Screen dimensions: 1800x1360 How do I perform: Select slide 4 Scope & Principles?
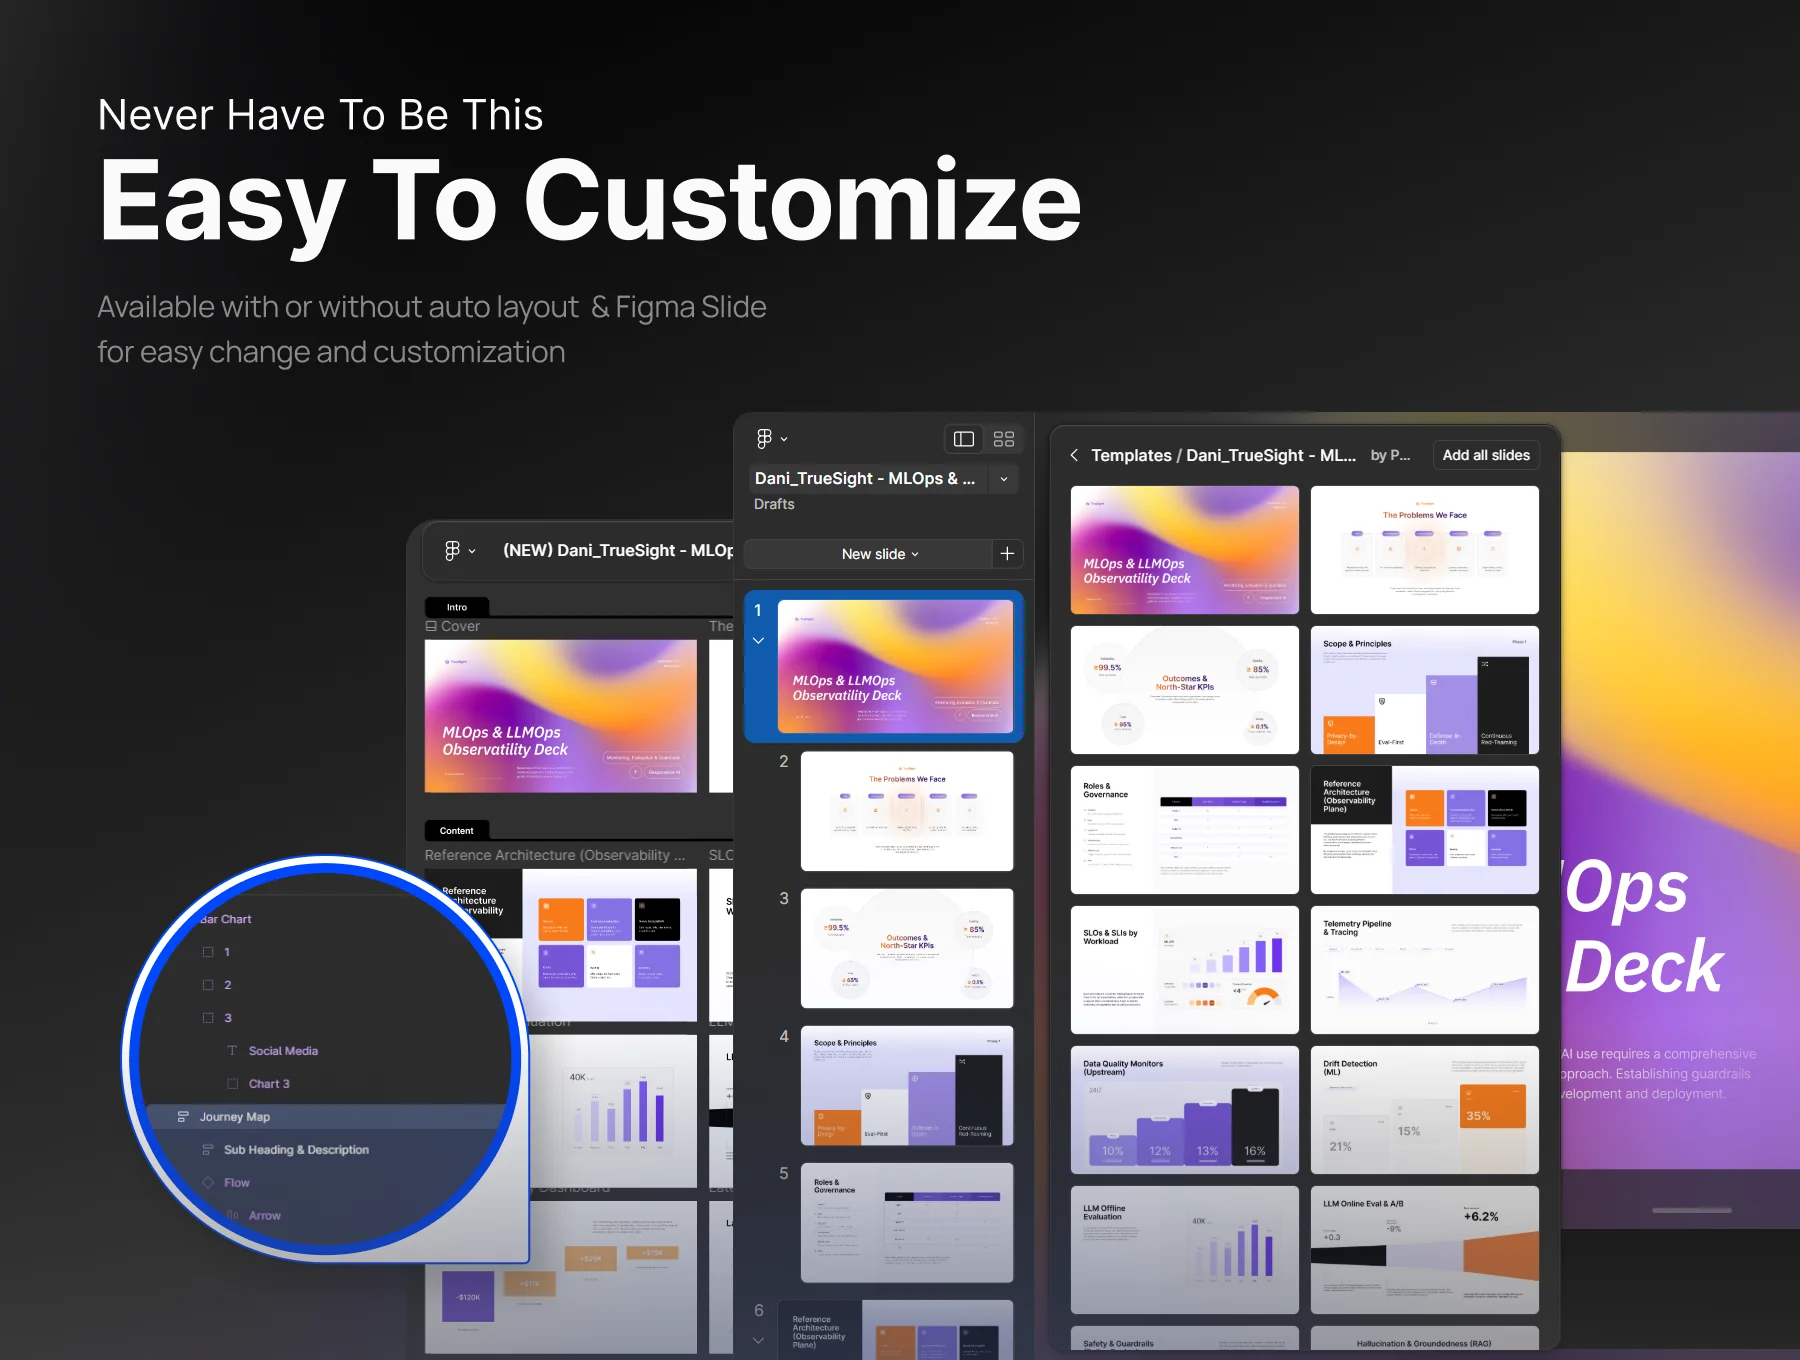point(907,1085)
